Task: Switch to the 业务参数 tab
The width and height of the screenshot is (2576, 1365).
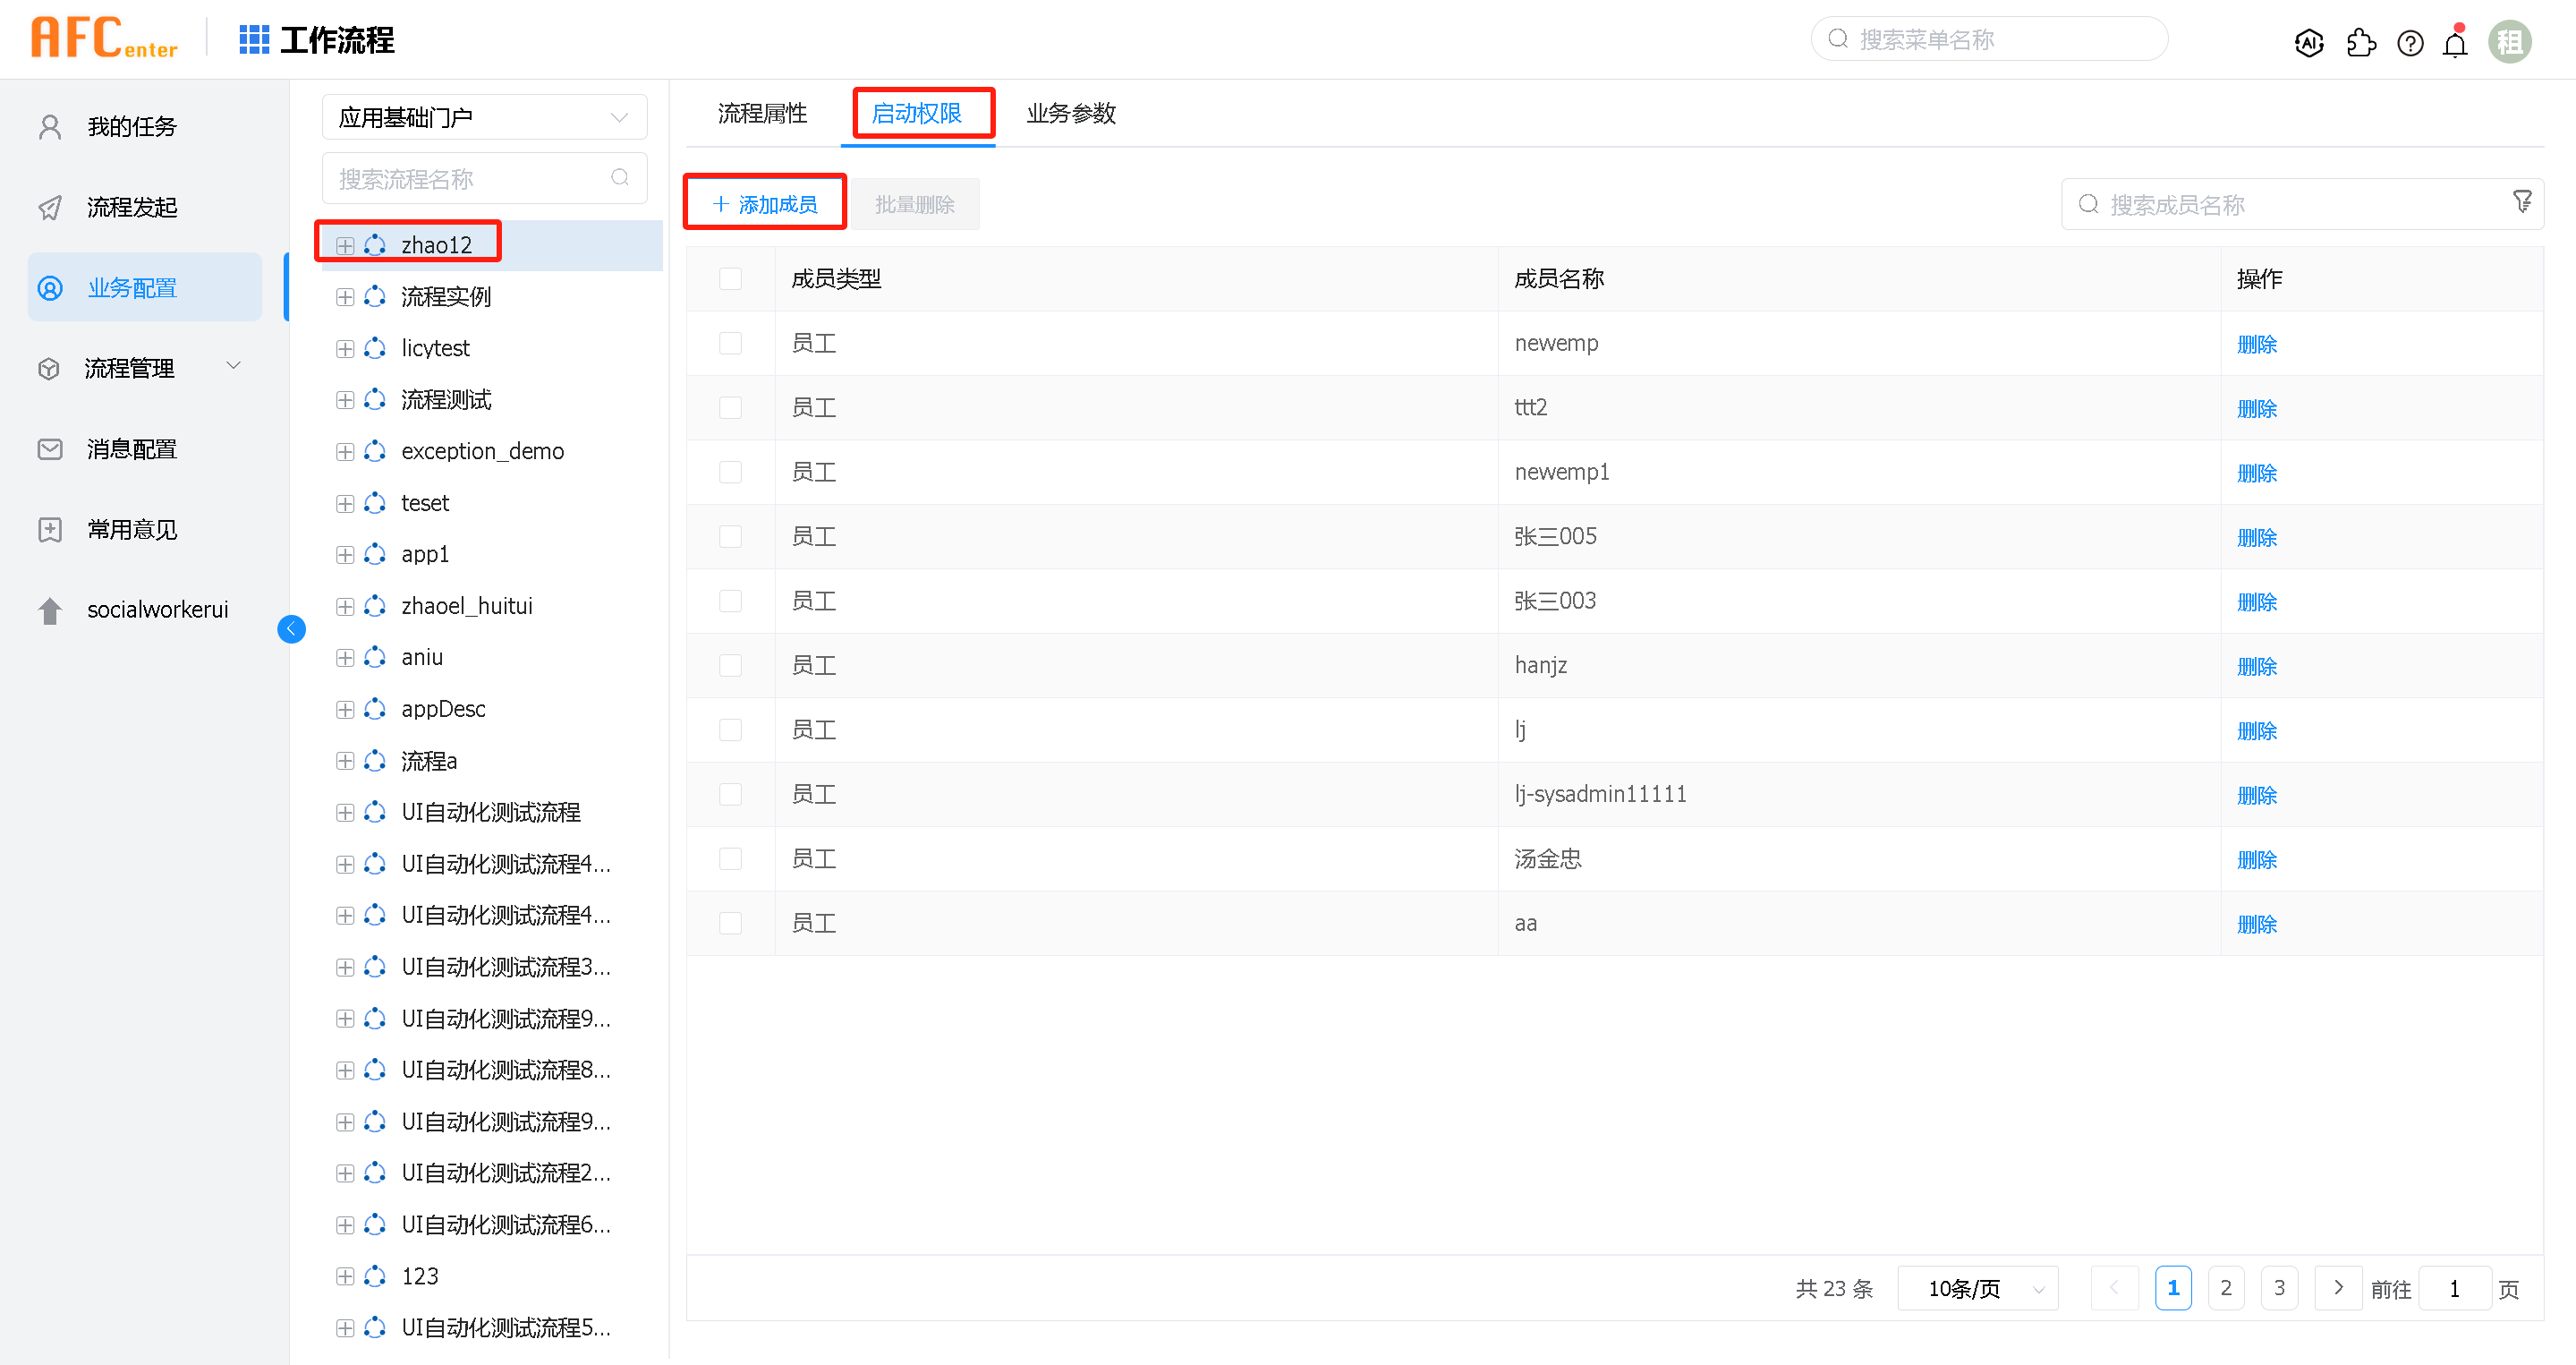Action: click(x=1070, y=113)
